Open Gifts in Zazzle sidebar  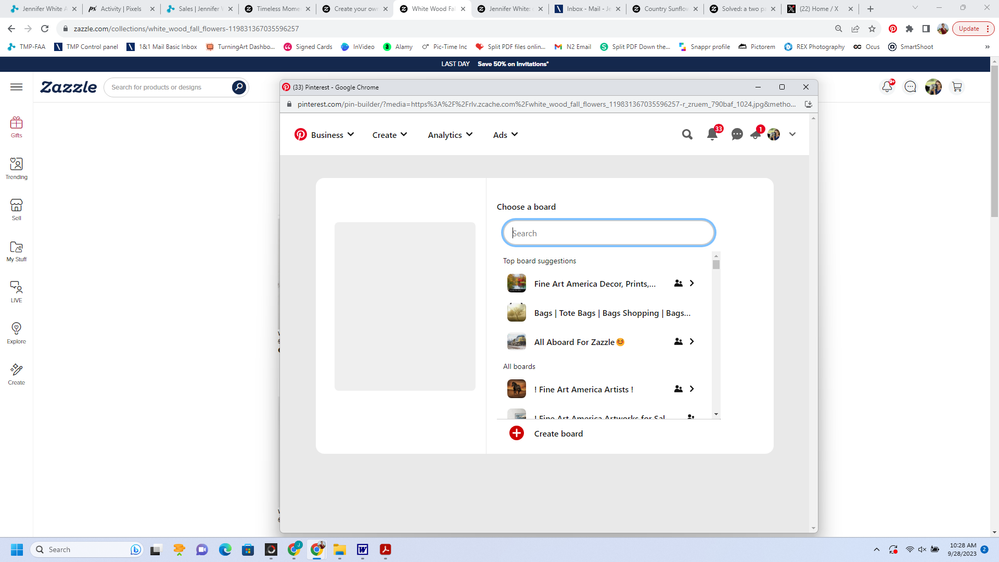pos(16,126)
